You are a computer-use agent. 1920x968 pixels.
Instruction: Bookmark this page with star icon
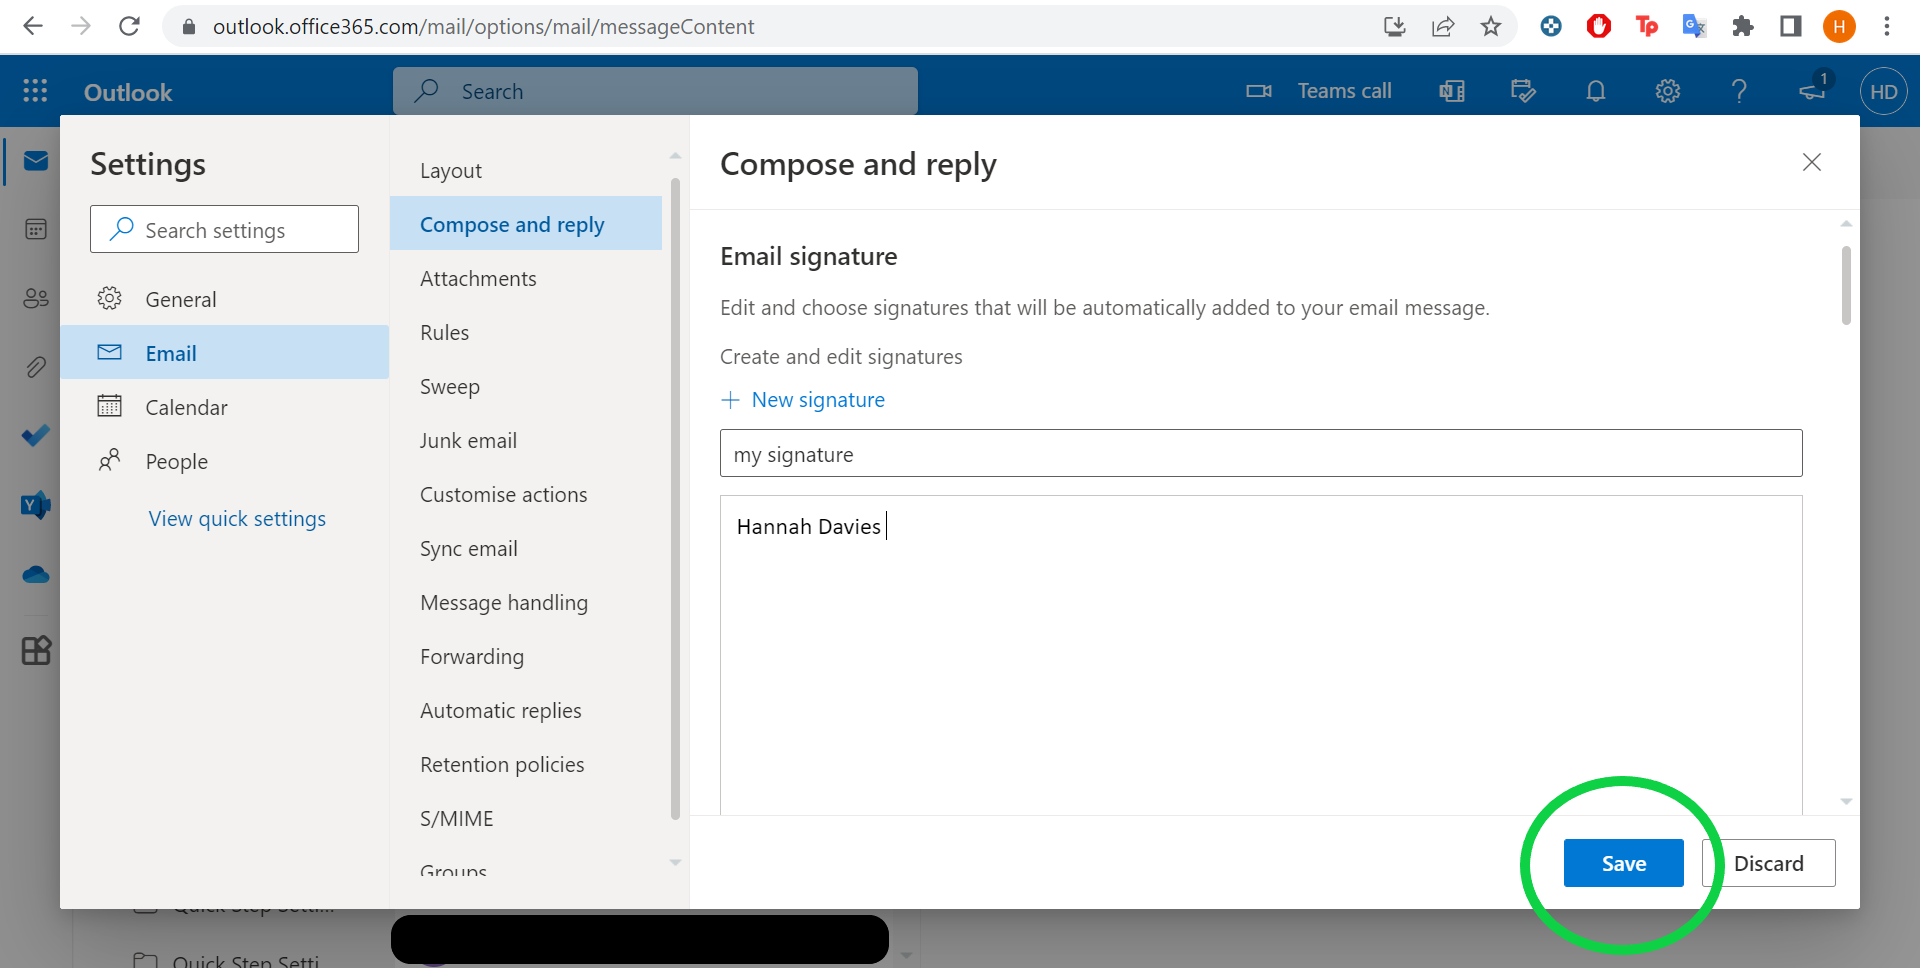(1490, 26)
